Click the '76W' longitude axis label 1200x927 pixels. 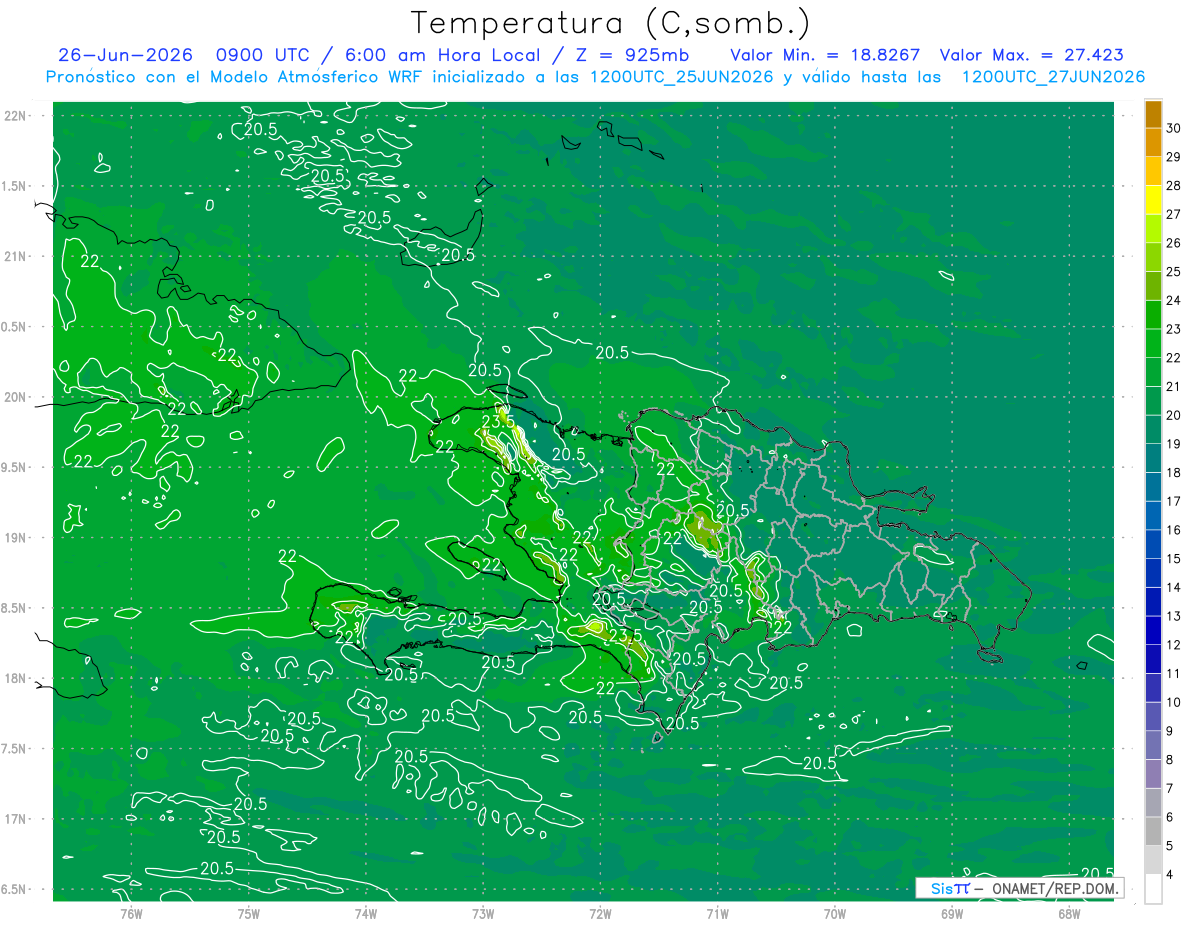[x=132, y=913]
